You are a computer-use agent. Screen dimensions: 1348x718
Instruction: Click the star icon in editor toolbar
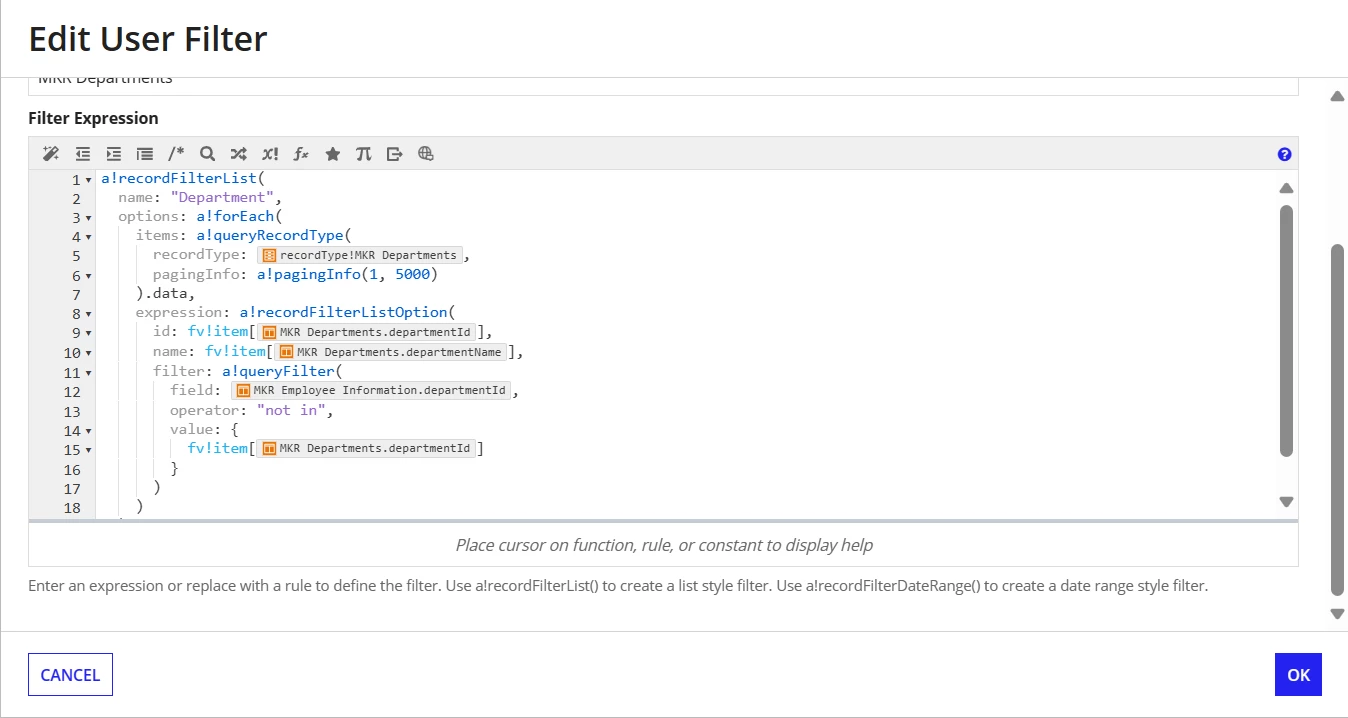(333, 154)
